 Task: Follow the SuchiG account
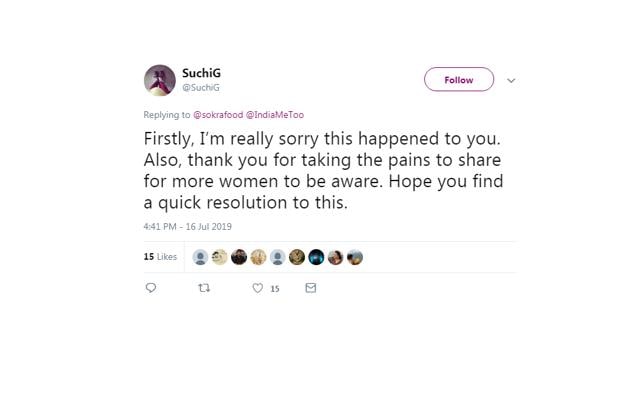coord(459,80)
